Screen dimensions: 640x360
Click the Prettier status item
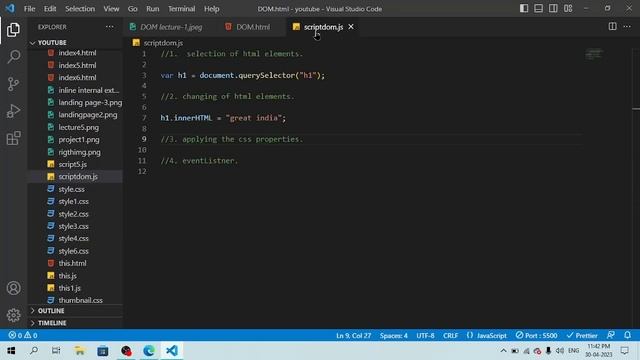(x=582, y=336)
